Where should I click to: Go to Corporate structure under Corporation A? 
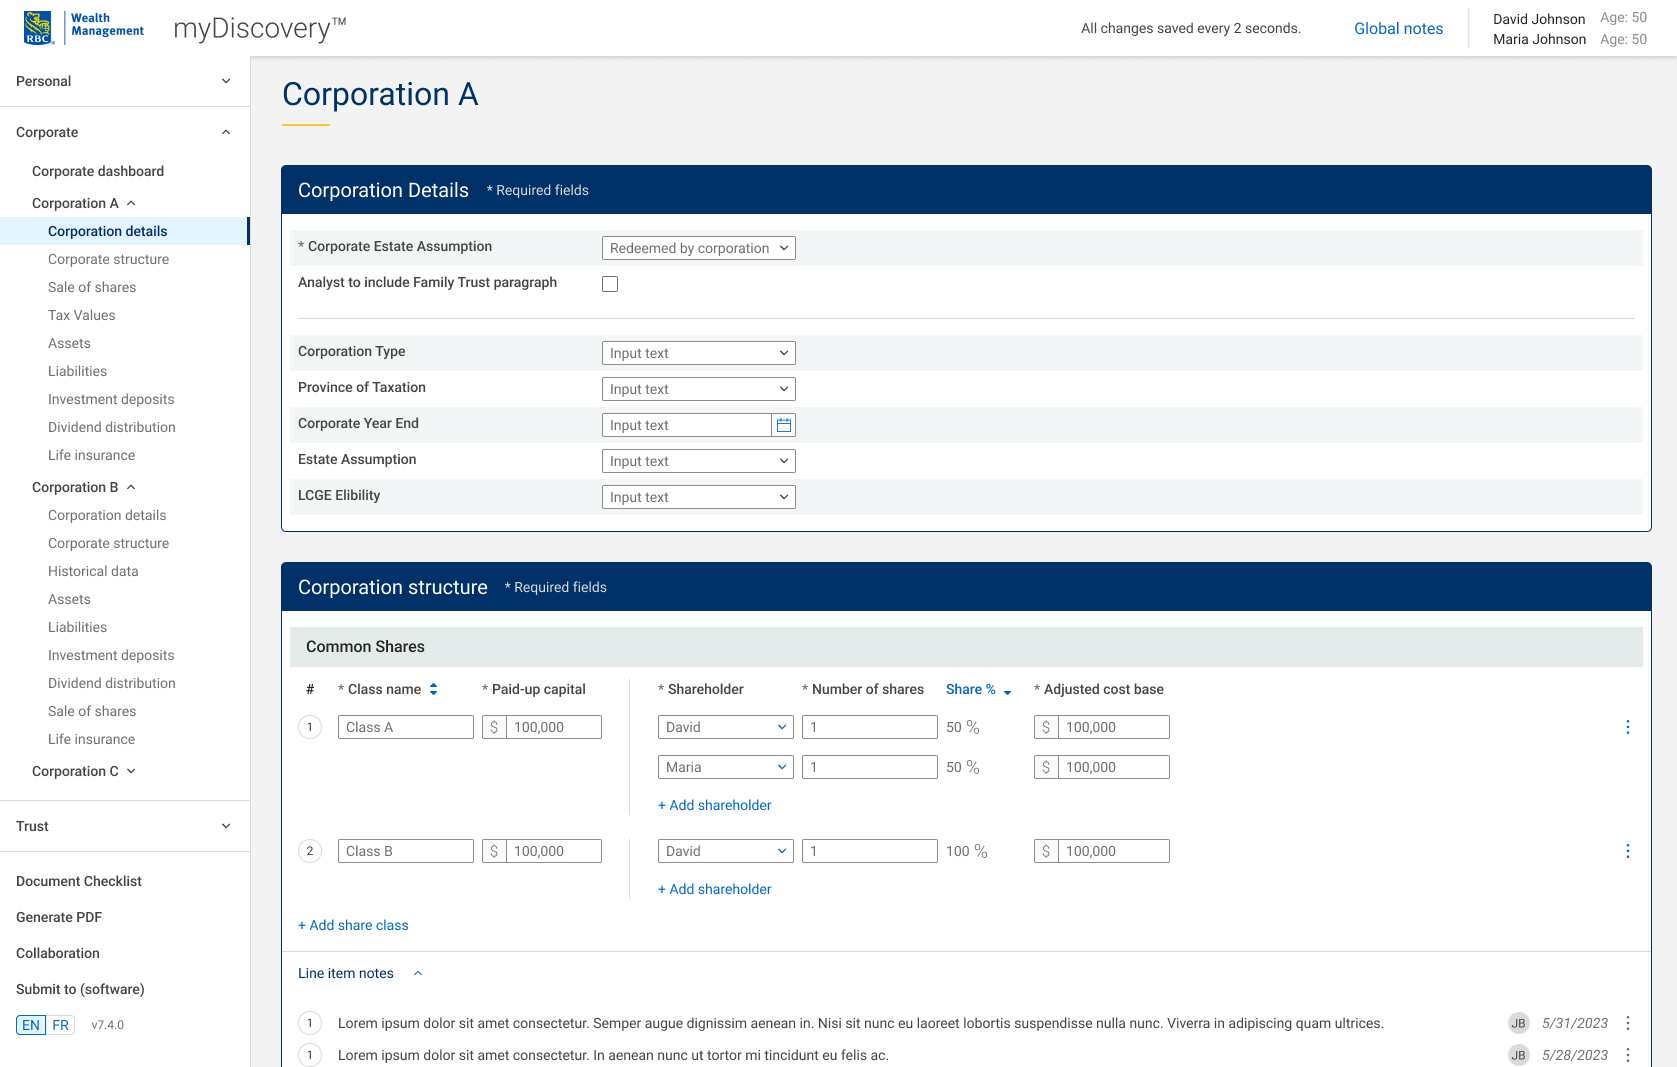(108, 259)
